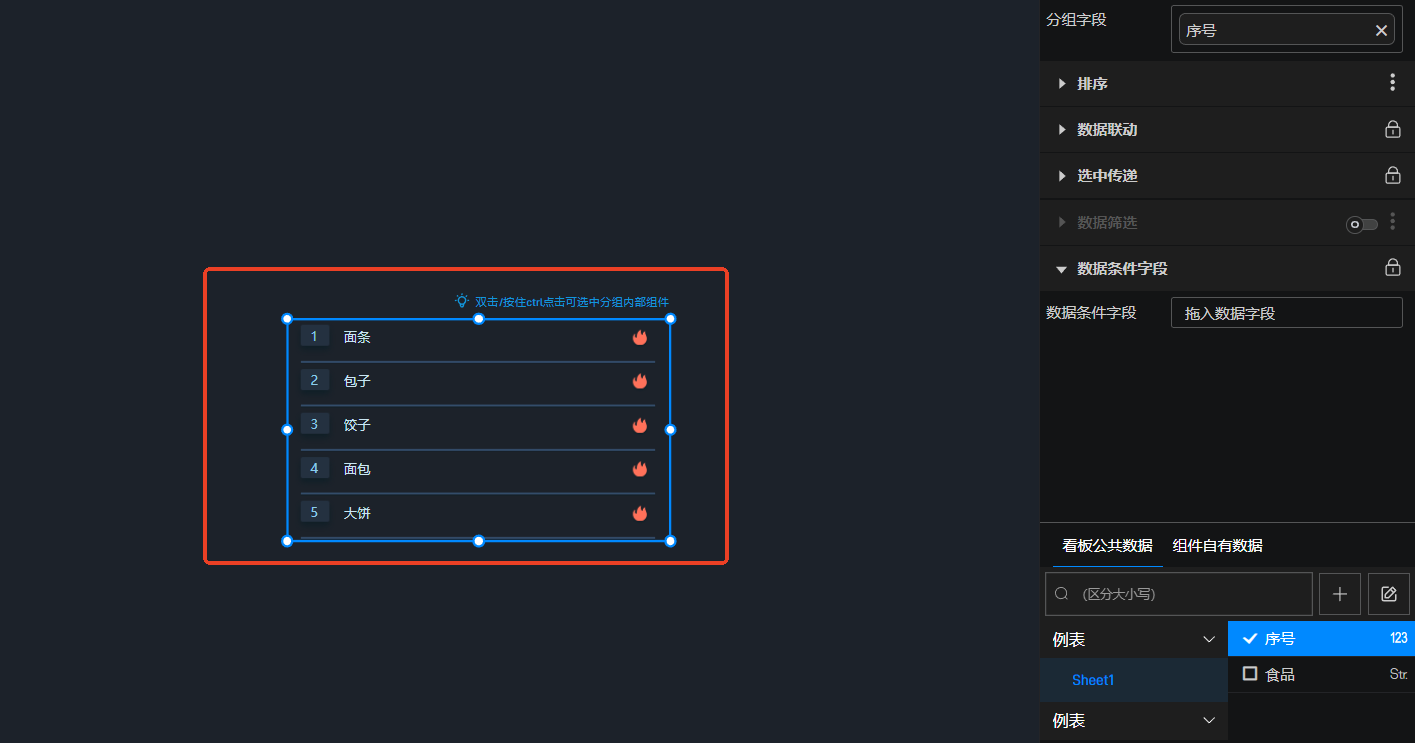This screenshot has height=743, width=1415.
Task: Collapse the 数据条件字段 section
Action: click(1062, 269)
